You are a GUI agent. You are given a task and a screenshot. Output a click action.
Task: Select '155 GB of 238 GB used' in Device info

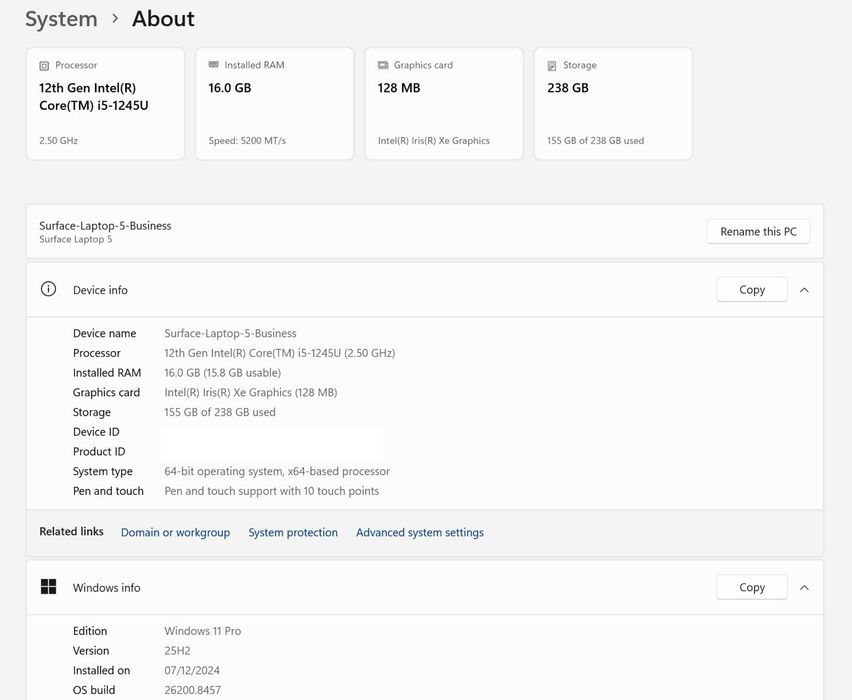coord(220,412)
